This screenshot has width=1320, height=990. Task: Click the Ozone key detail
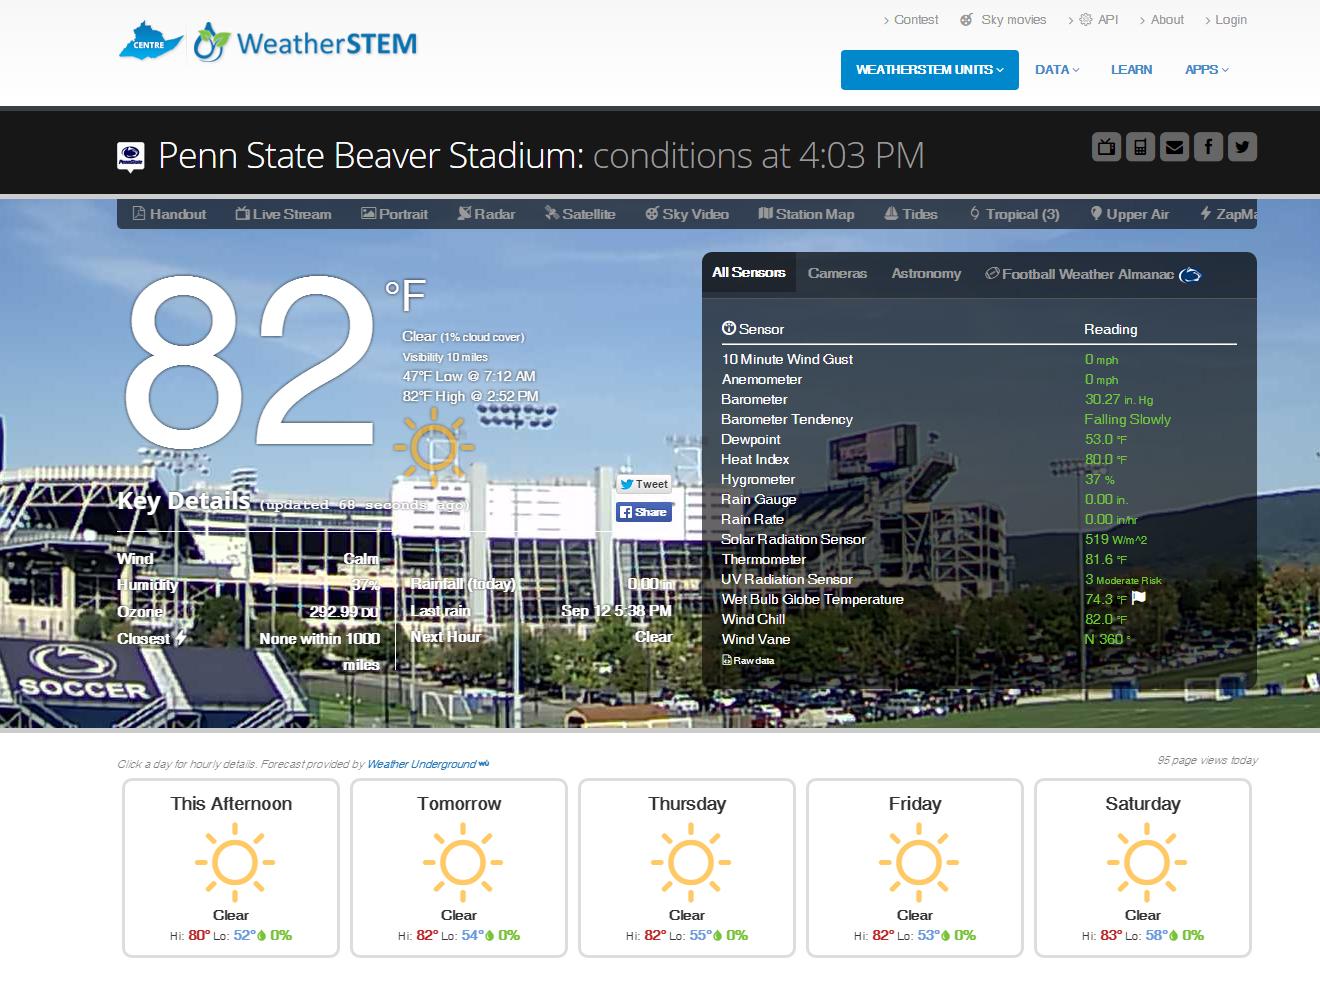pos(248,612)
